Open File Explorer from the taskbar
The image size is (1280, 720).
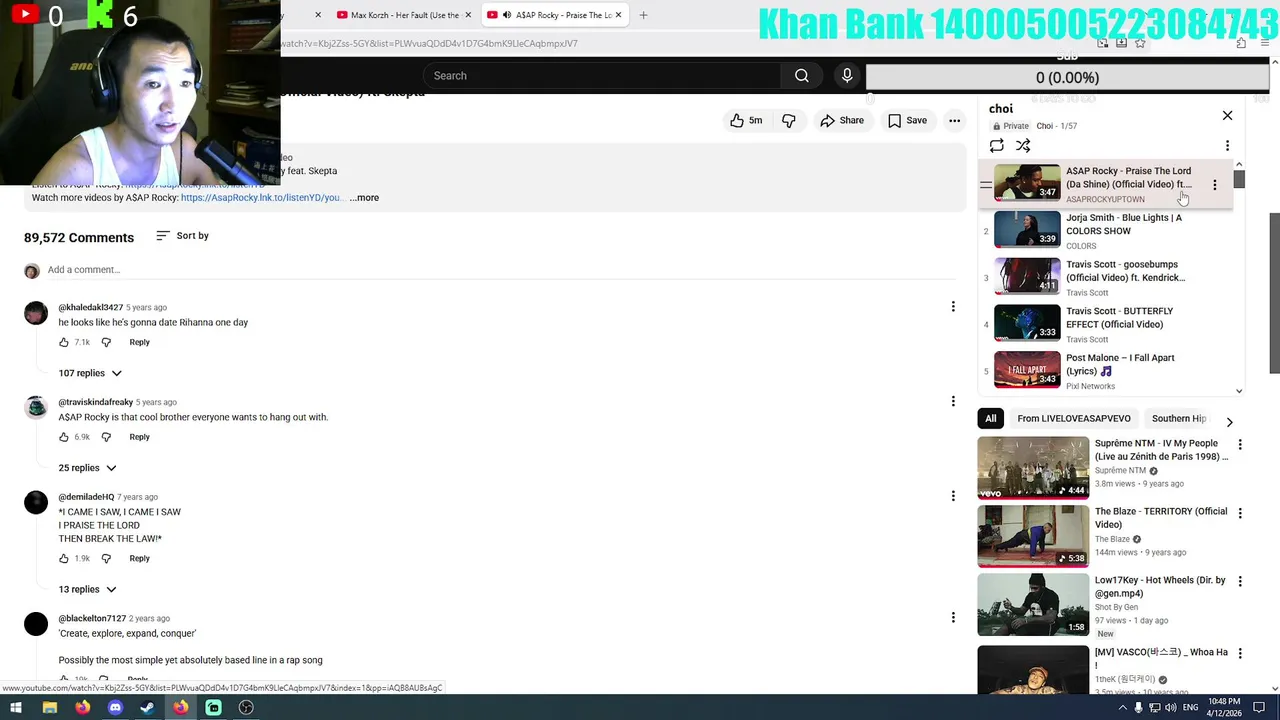point(49,708)
